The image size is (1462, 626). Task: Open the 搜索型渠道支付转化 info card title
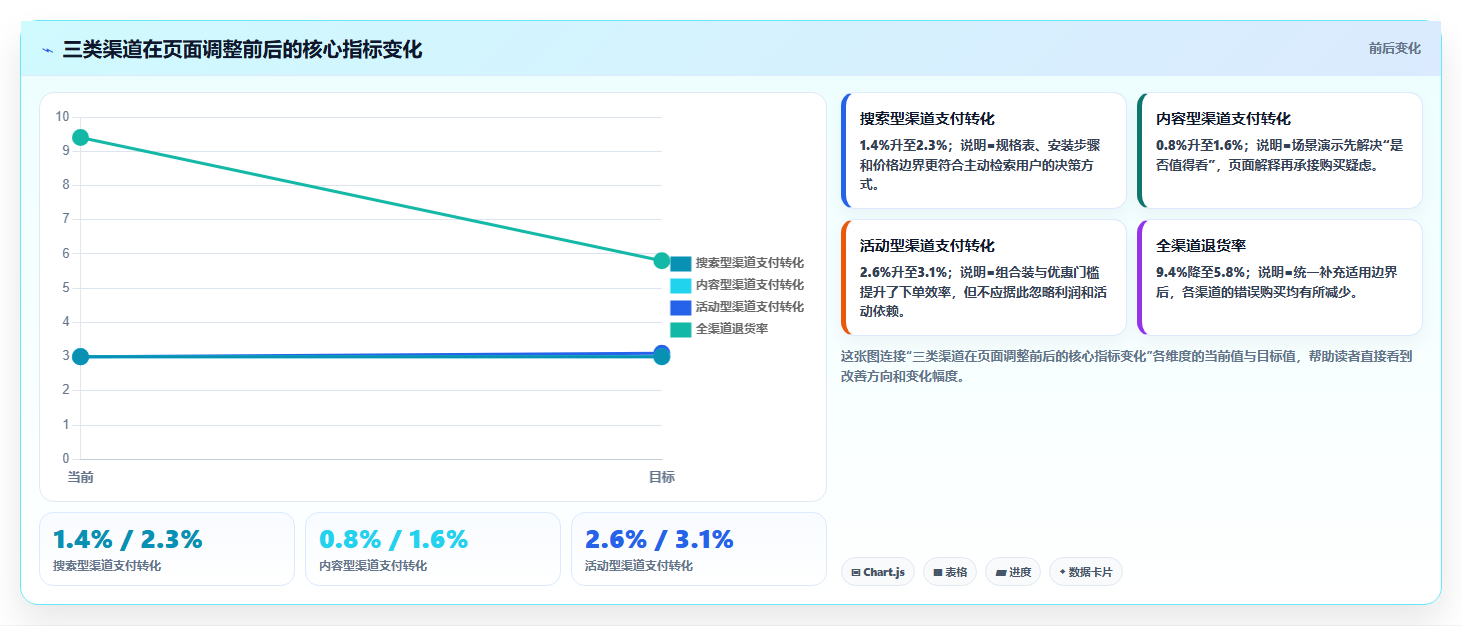(927, 119)
